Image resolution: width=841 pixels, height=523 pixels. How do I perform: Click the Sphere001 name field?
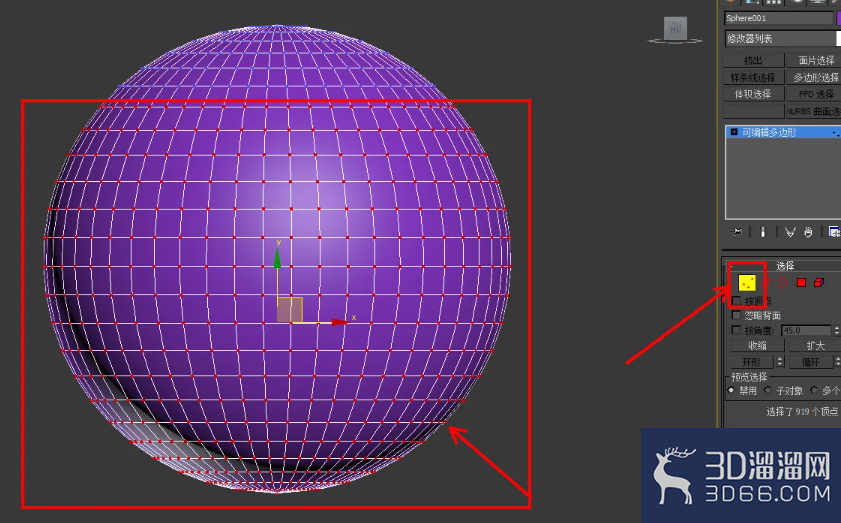[778, 18]
